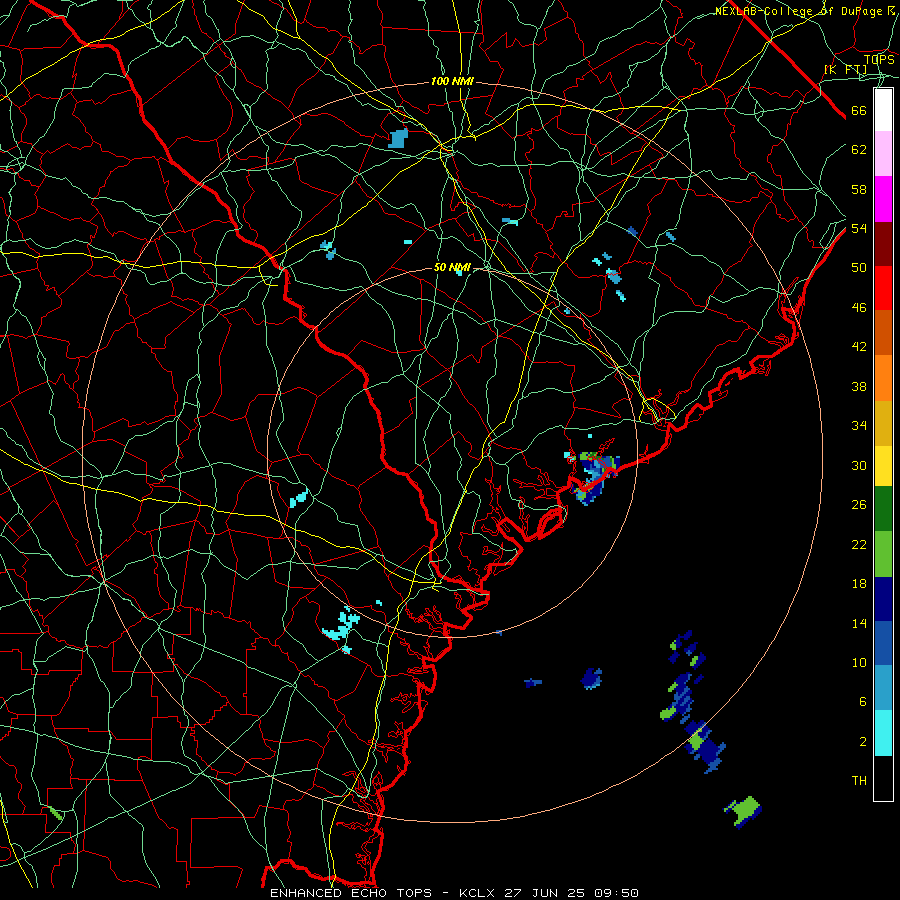Click the legend value 58

pyautogui.click(x=859, y=189)
